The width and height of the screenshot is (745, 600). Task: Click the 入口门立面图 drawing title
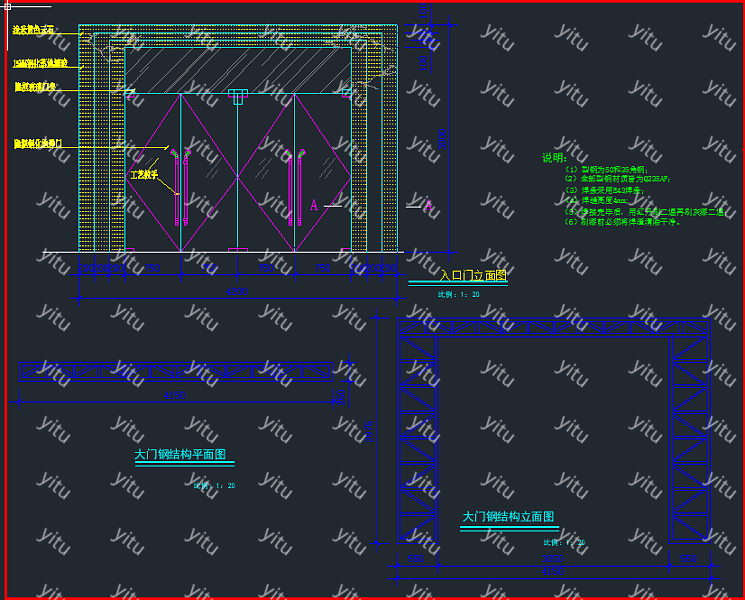(x=473, y=275)
